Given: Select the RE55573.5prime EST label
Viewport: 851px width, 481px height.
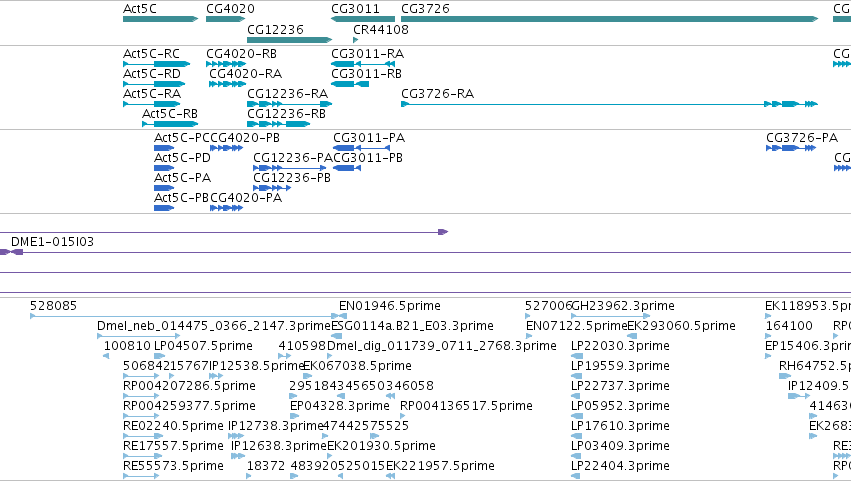Looking at the screenshot, I should click(173, 467).
